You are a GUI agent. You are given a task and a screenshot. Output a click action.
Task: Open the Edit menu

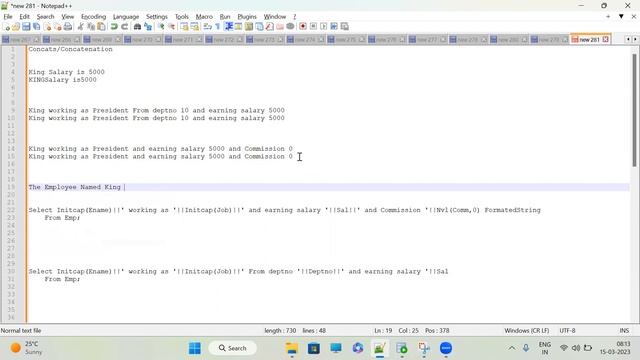[24, 17]
